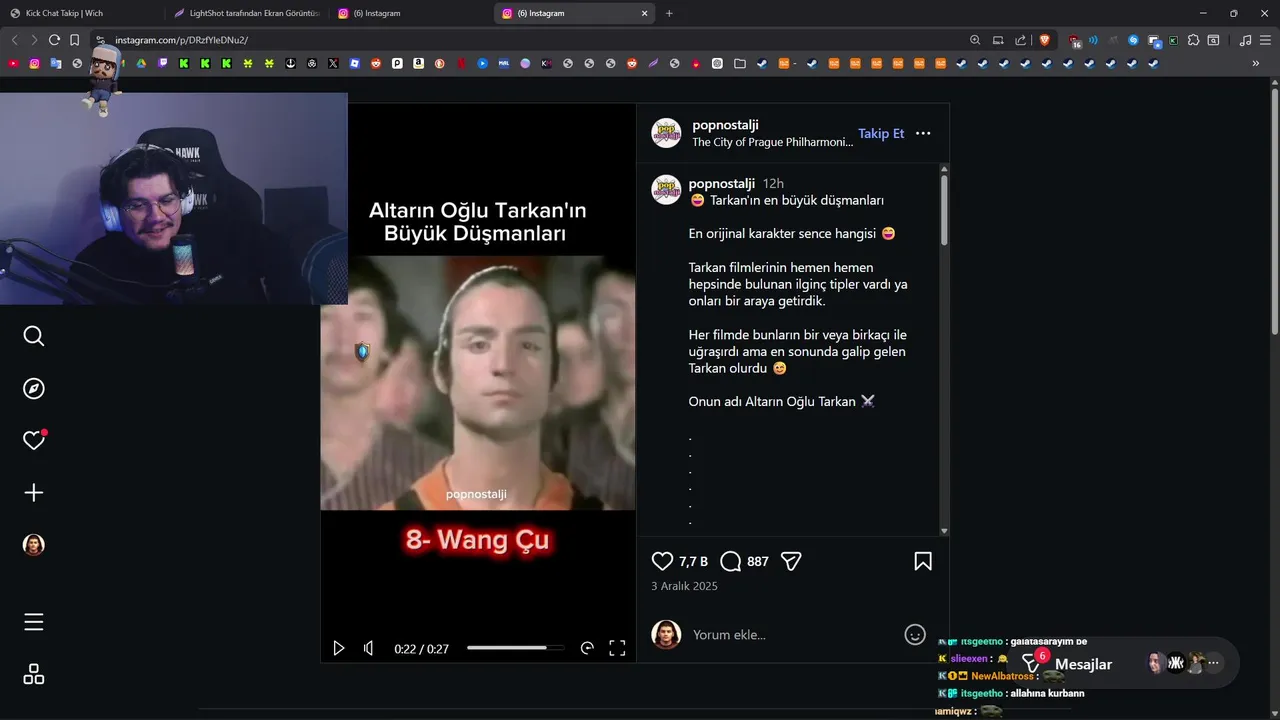1280x720 pixels.
Task: Open the Google Translate bookmark
Action: point(56,63)
